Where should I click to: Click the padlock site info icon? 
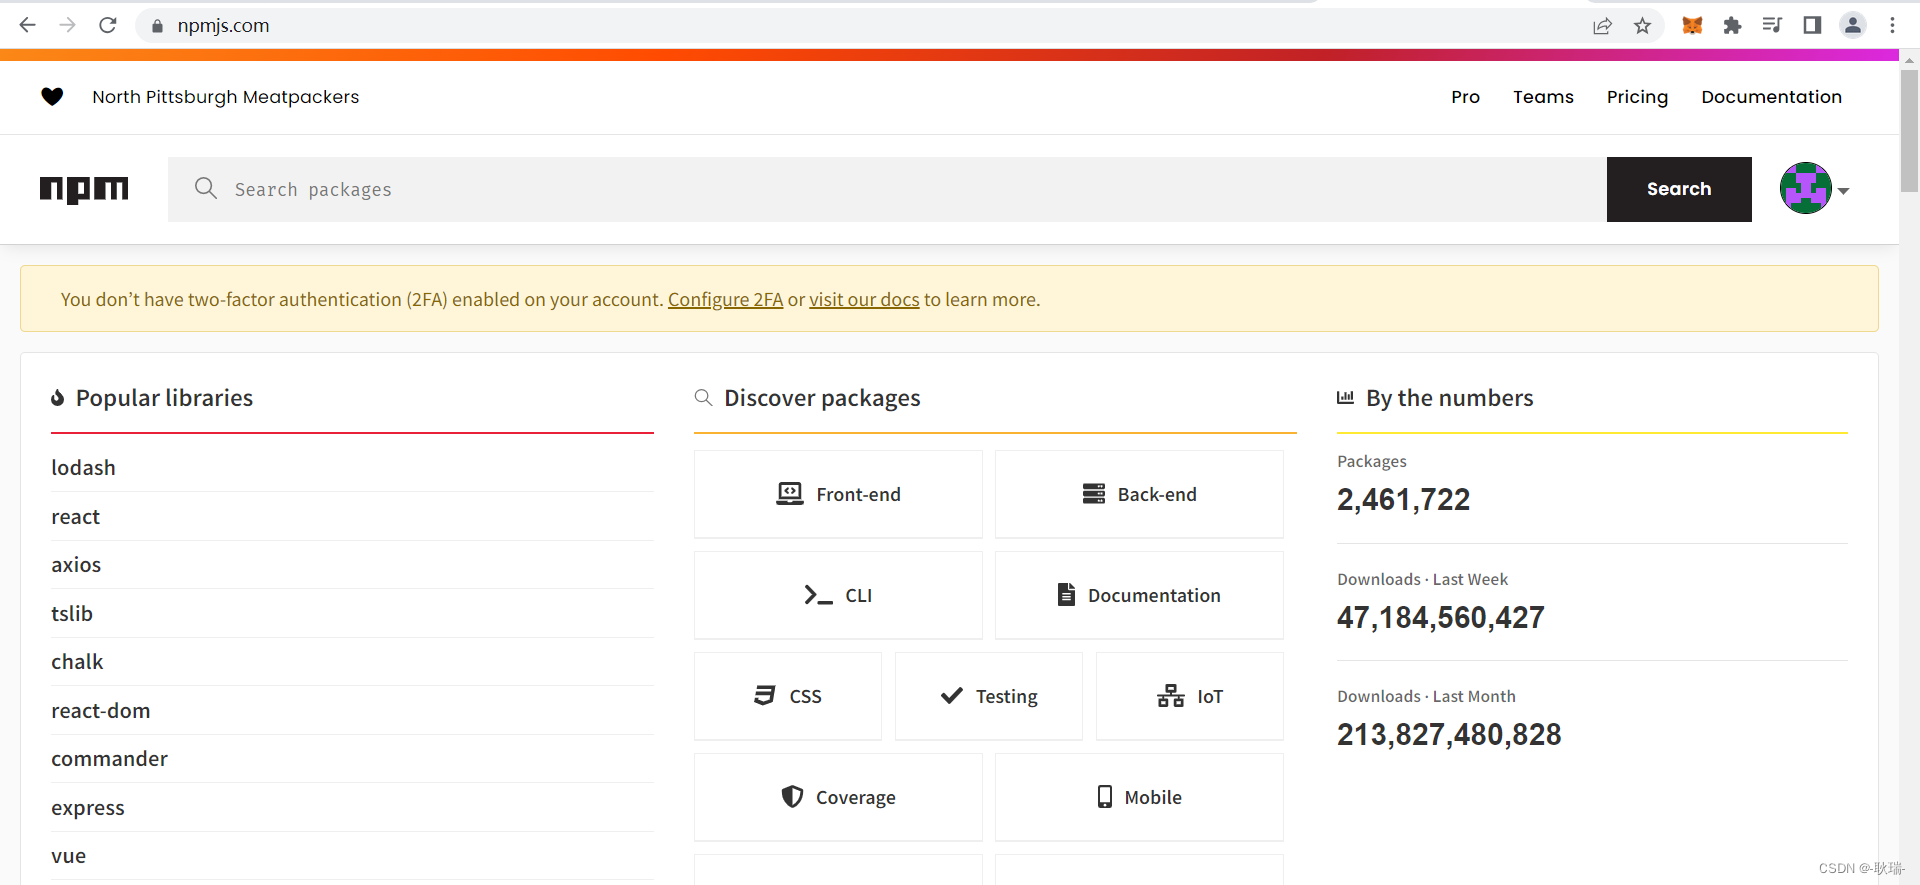click(156, 26)
